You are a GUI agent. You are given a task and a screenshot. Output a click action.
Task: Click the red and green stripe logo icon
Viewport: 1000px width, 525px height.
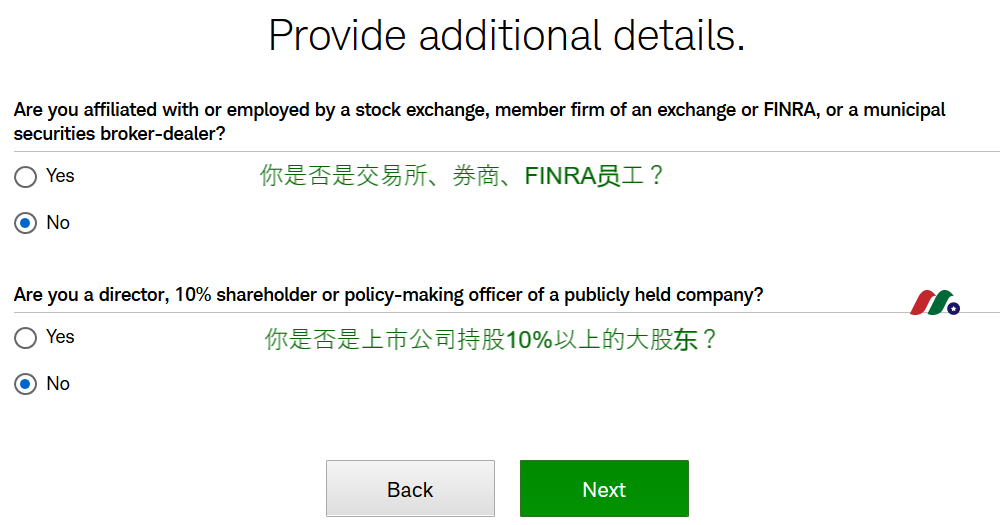pyautogui.click(x=934, y=302)
